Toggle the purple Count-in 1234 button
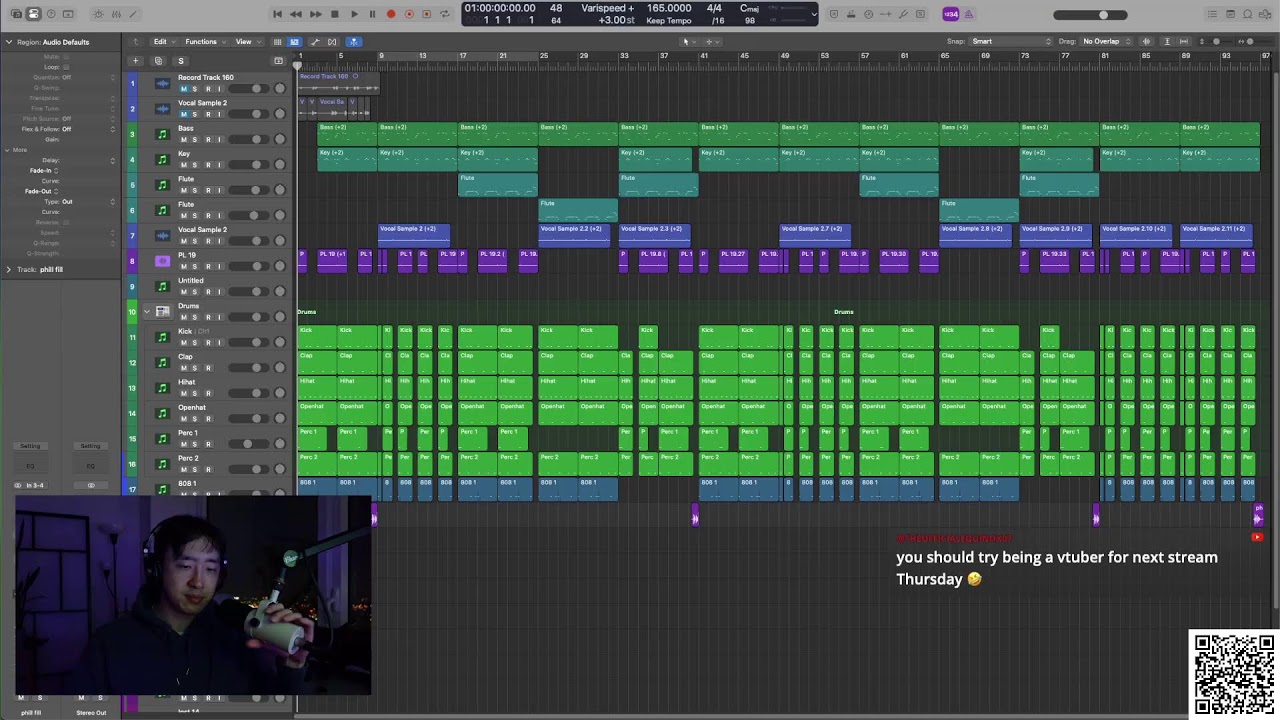The height and width of the screenshot is (720, 1280). click(x=950, y=14)
